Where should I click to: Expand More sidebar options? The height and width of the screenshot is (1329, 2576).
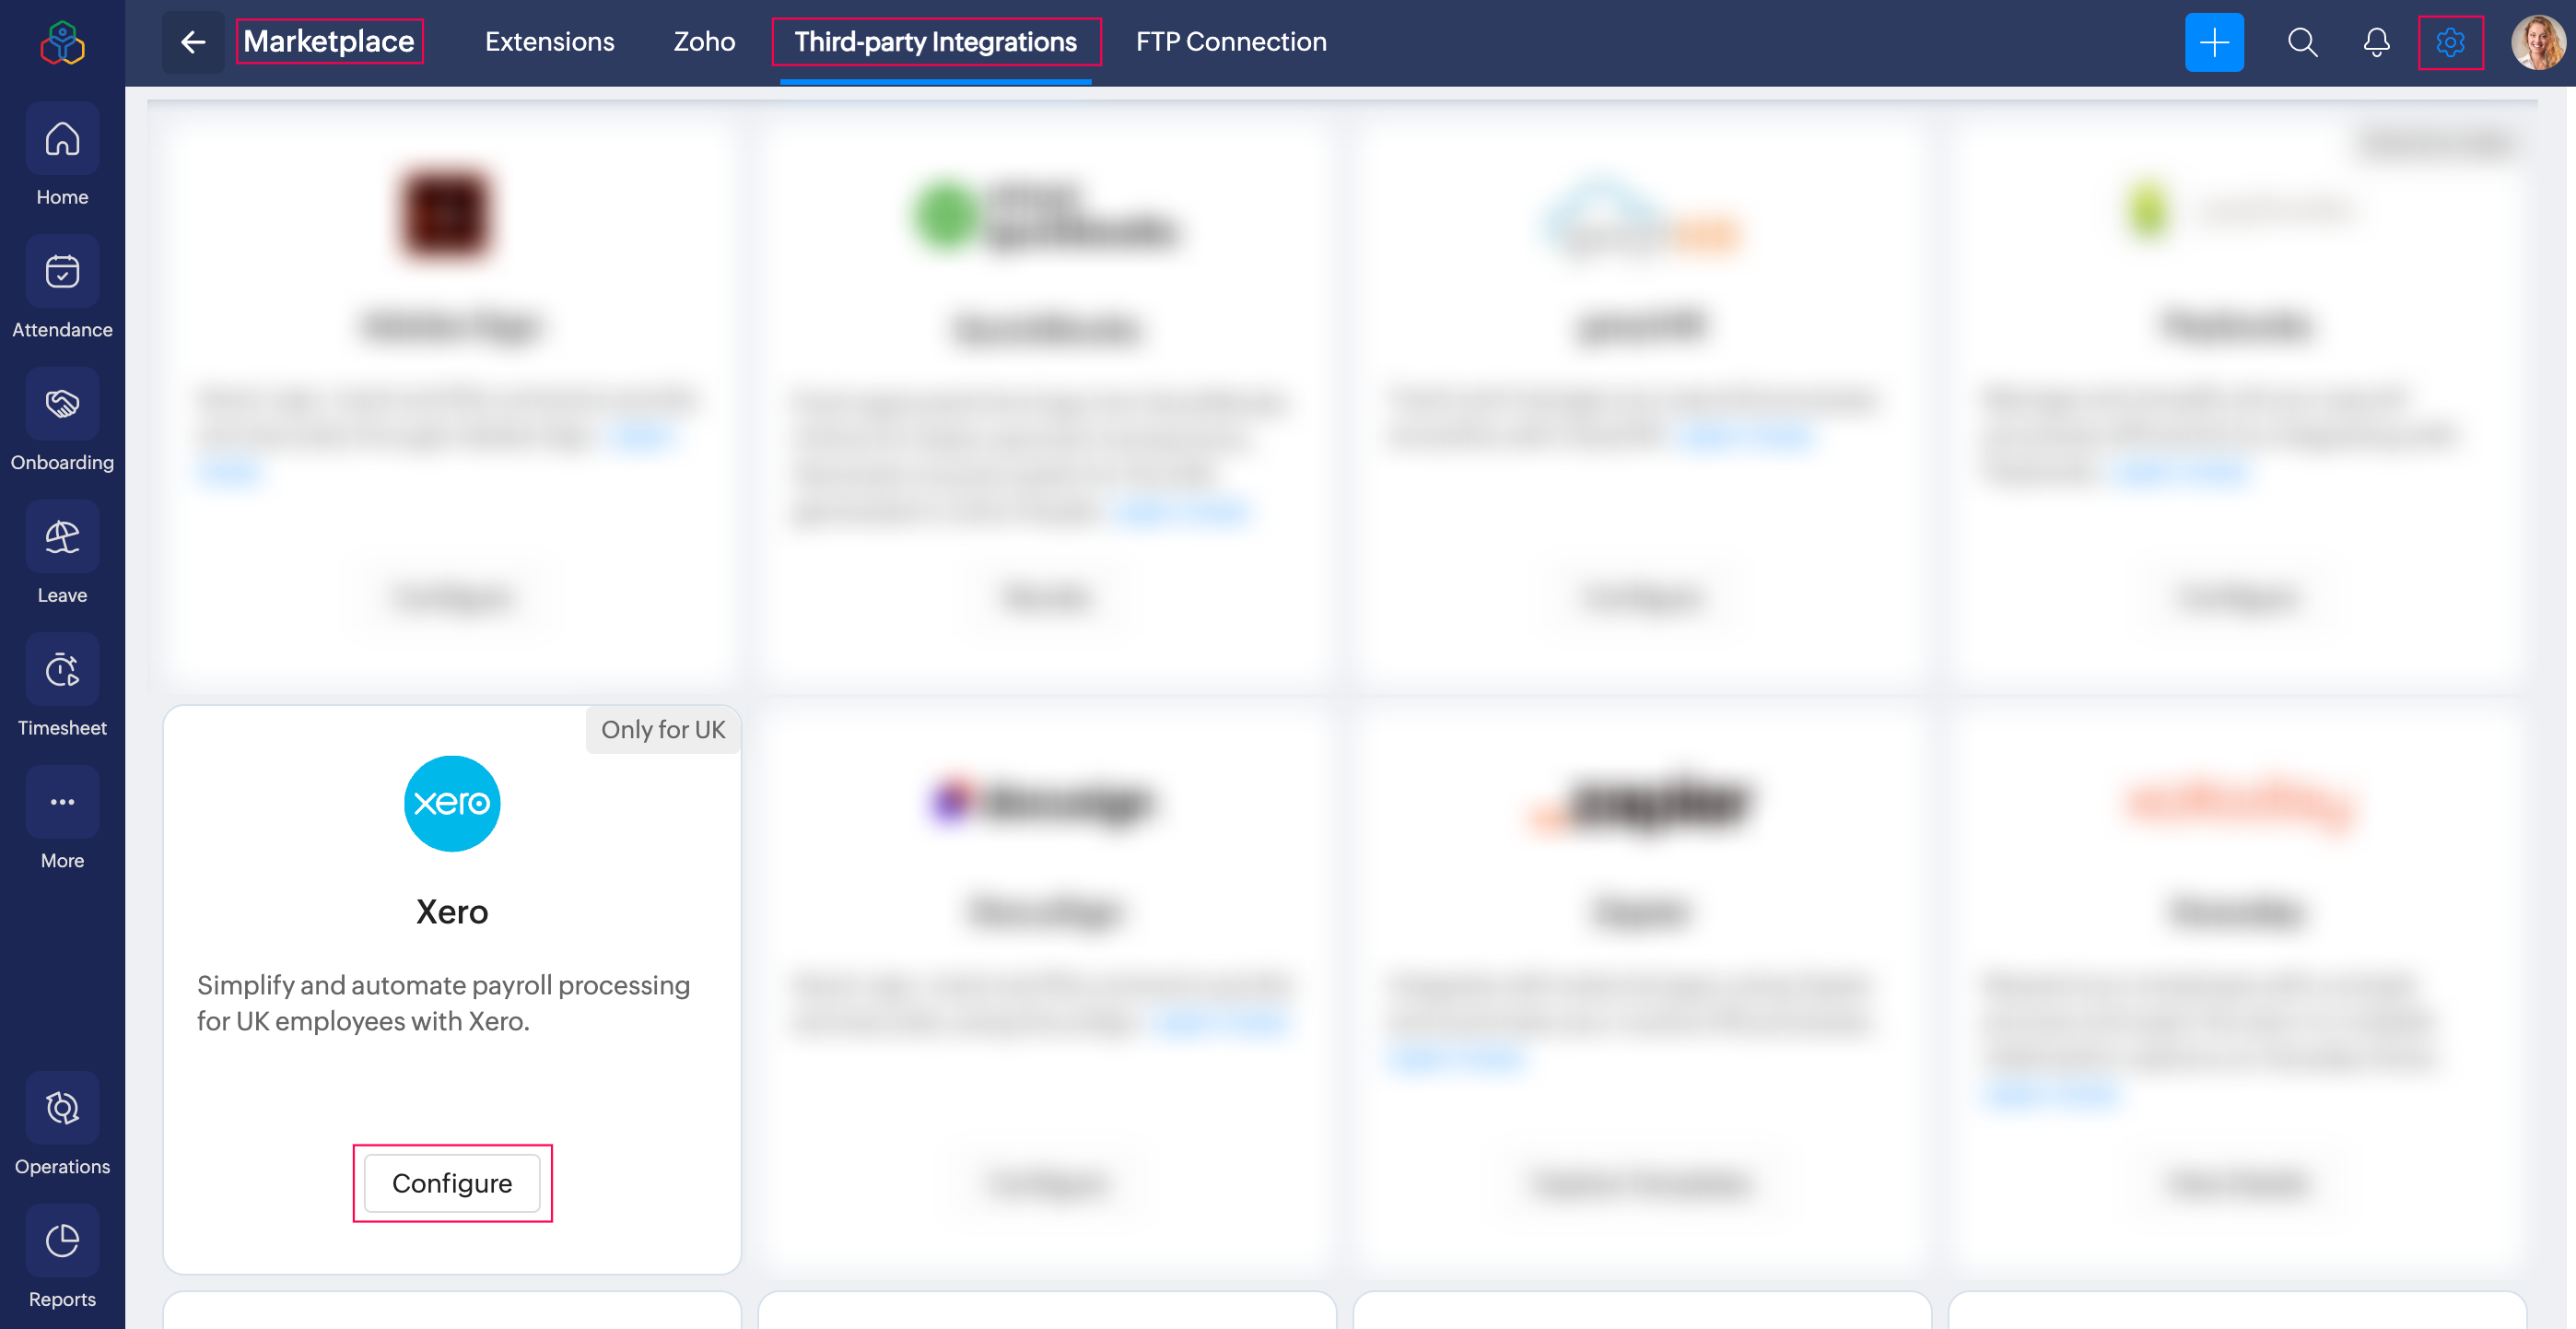pos(62,803)
